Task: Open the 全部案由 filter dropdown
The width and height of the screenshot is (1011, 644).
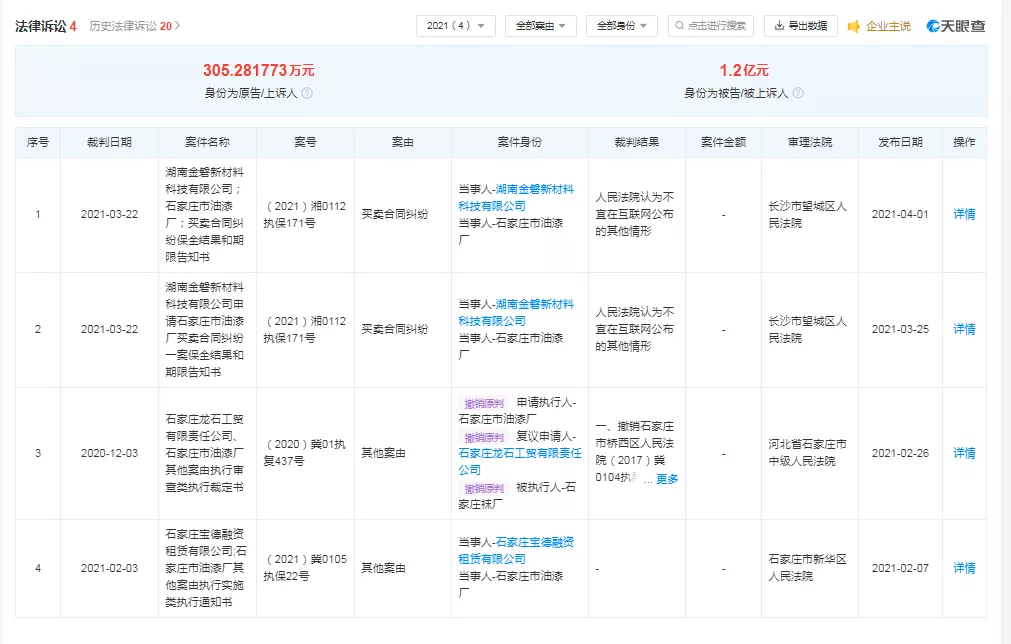Action: coord(540,26)
